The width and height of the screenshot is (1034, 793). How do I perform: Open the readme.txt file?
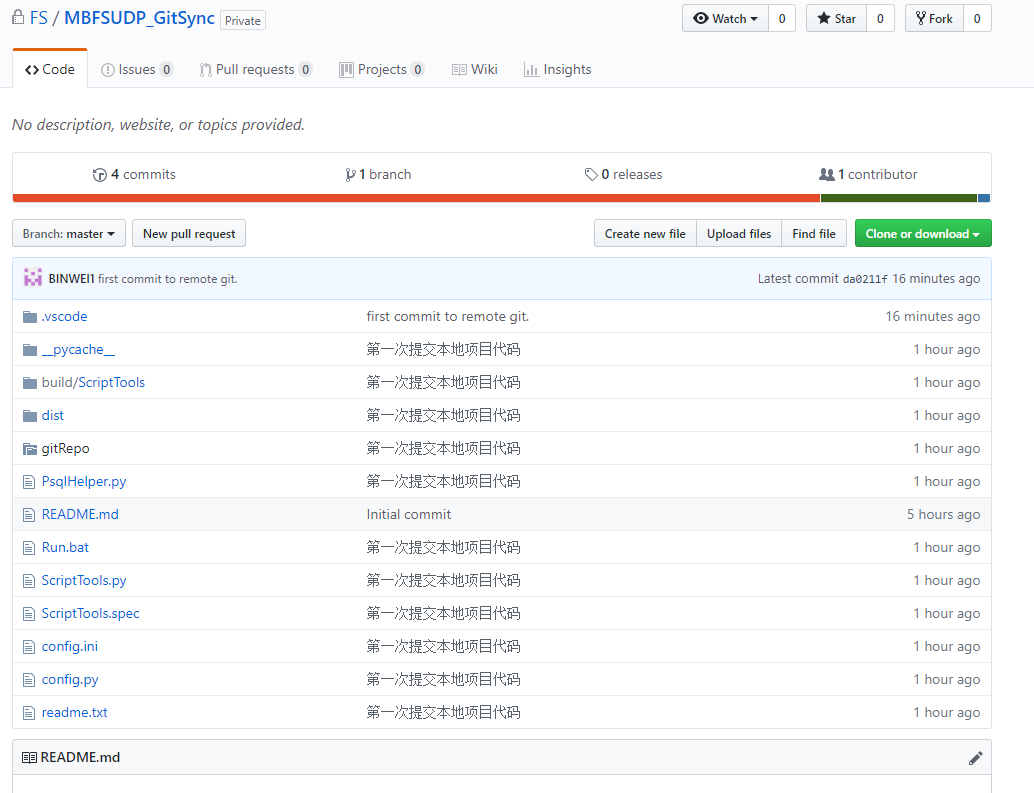coord(74,712)
